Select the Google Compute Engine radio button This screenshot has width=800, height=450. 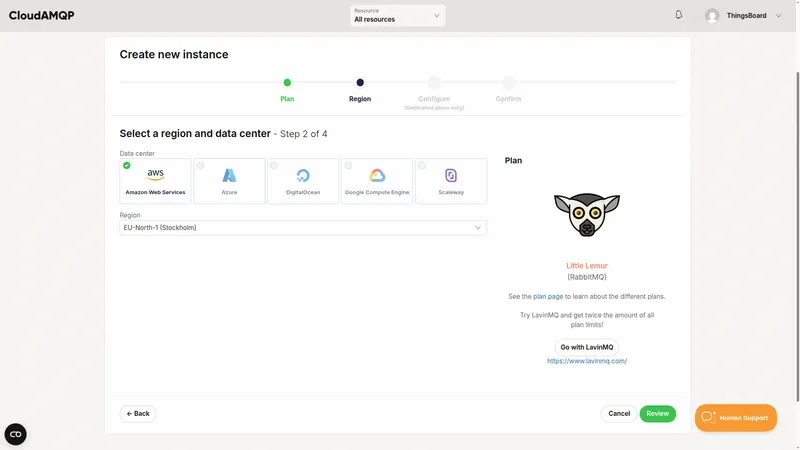(348, 165)
